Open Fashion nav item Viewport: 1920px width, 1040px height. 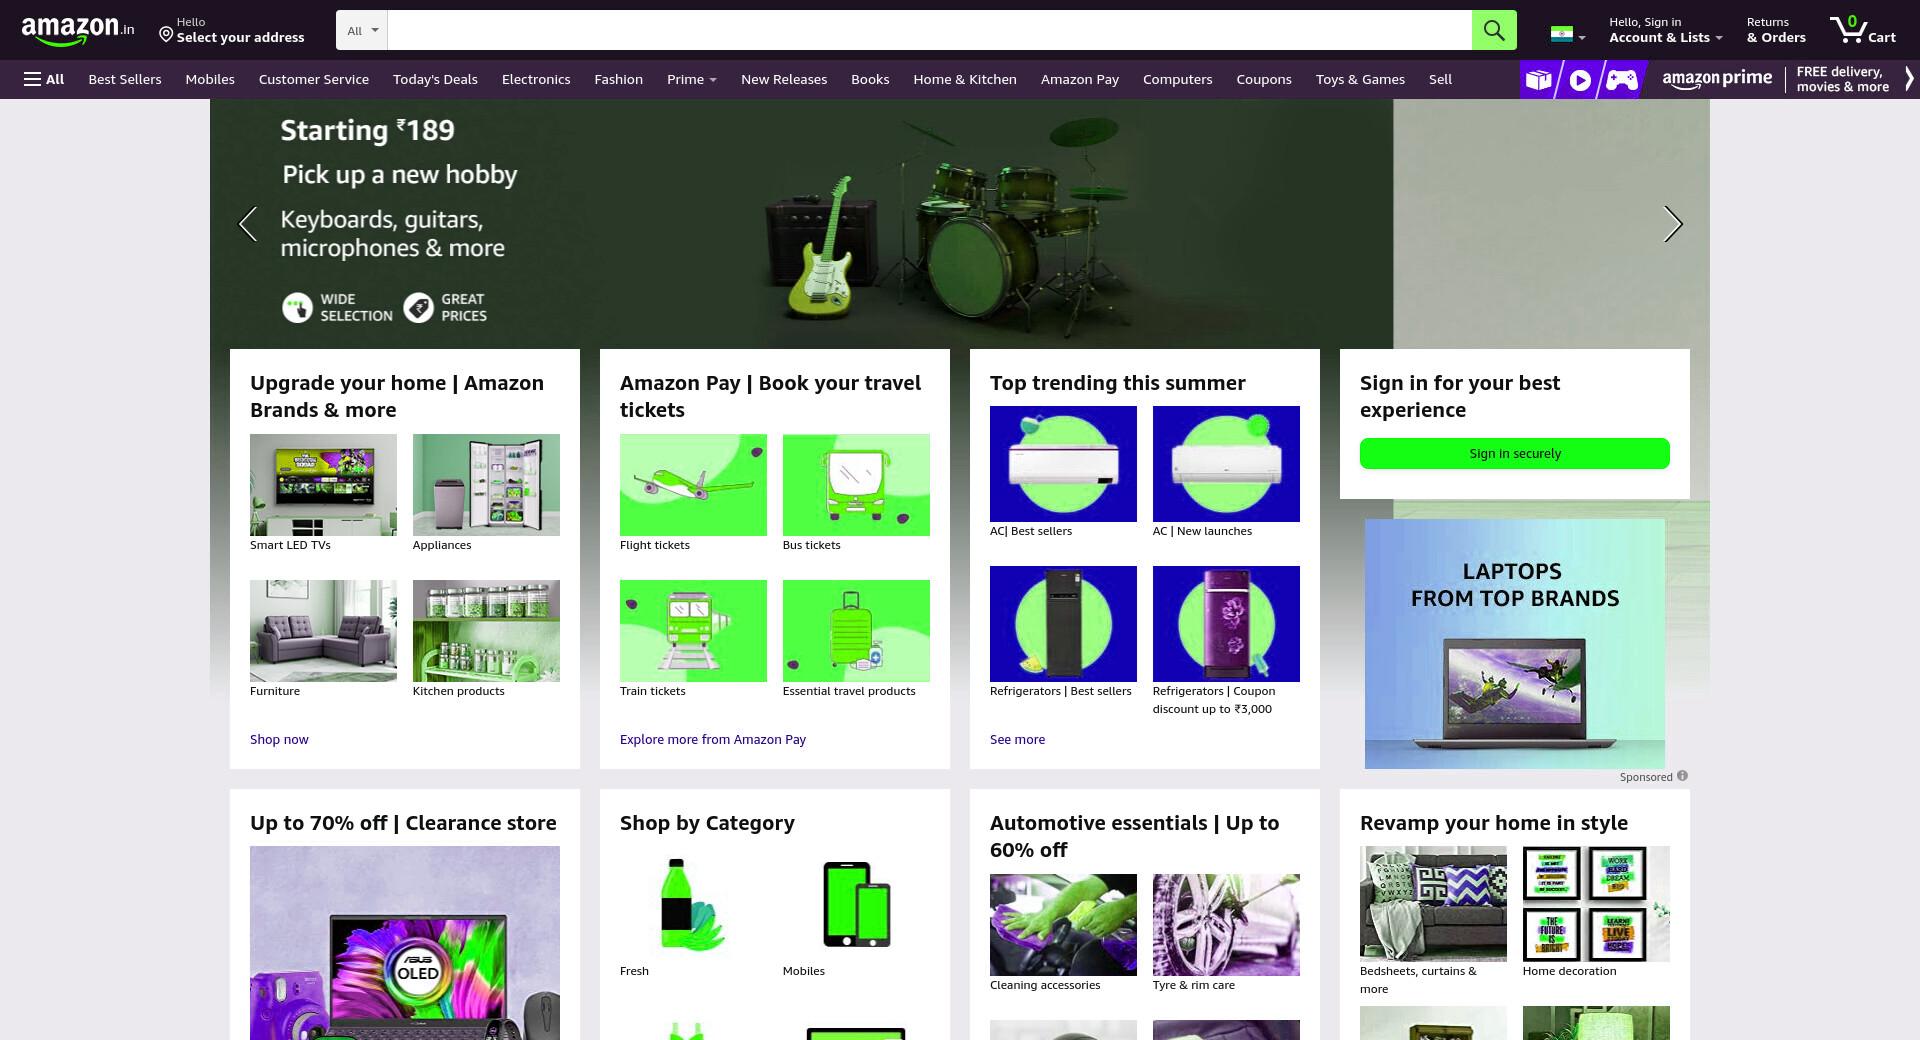click(x=618, y=79)
